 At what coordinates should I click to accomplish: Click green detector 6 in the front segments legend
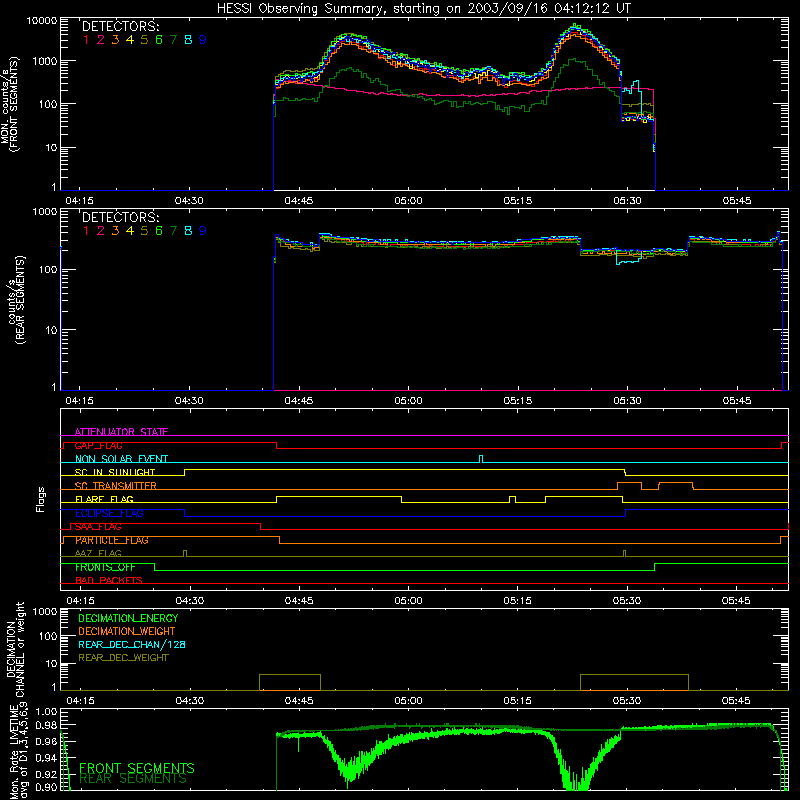[159, 40]
